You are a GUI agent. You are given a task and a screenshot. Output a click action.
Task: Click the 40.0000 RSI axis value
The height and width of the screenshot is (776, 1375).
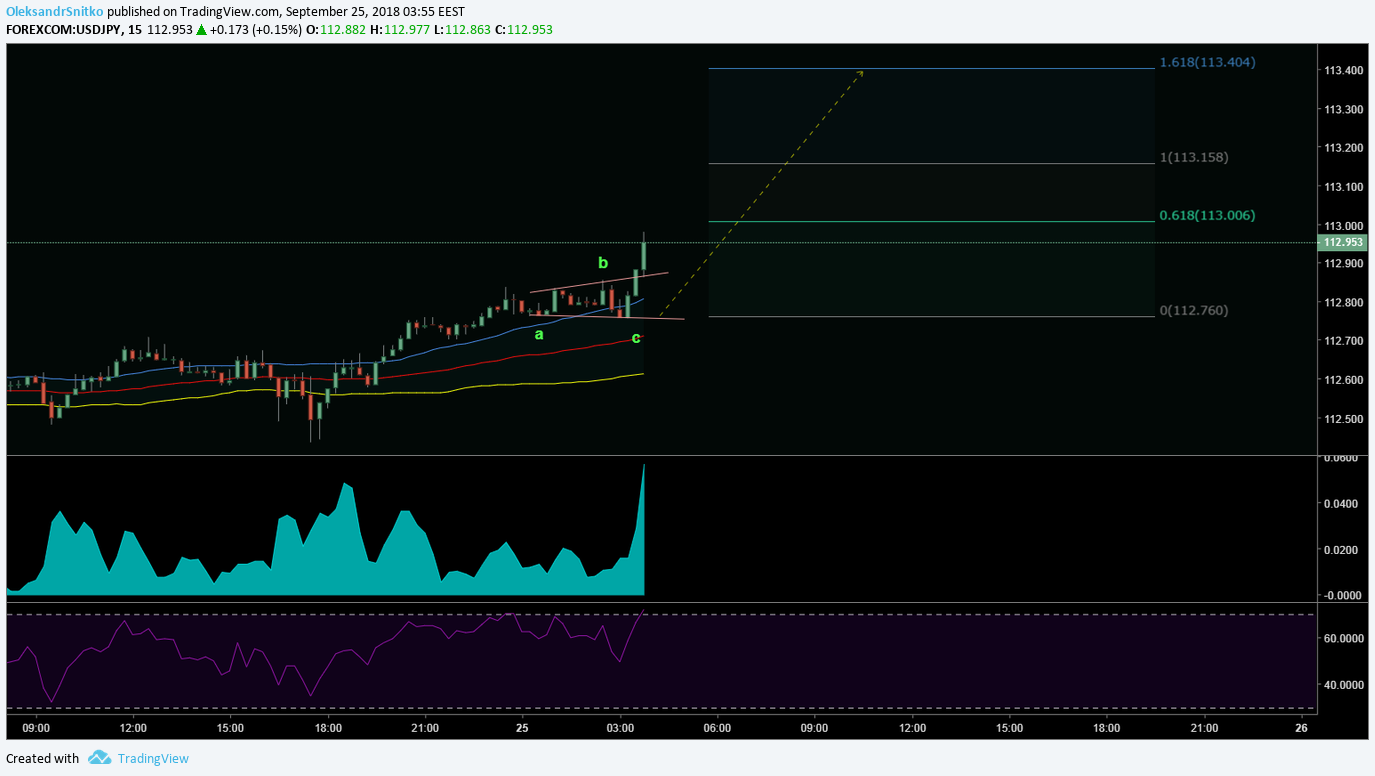[x=1343, y=685]
